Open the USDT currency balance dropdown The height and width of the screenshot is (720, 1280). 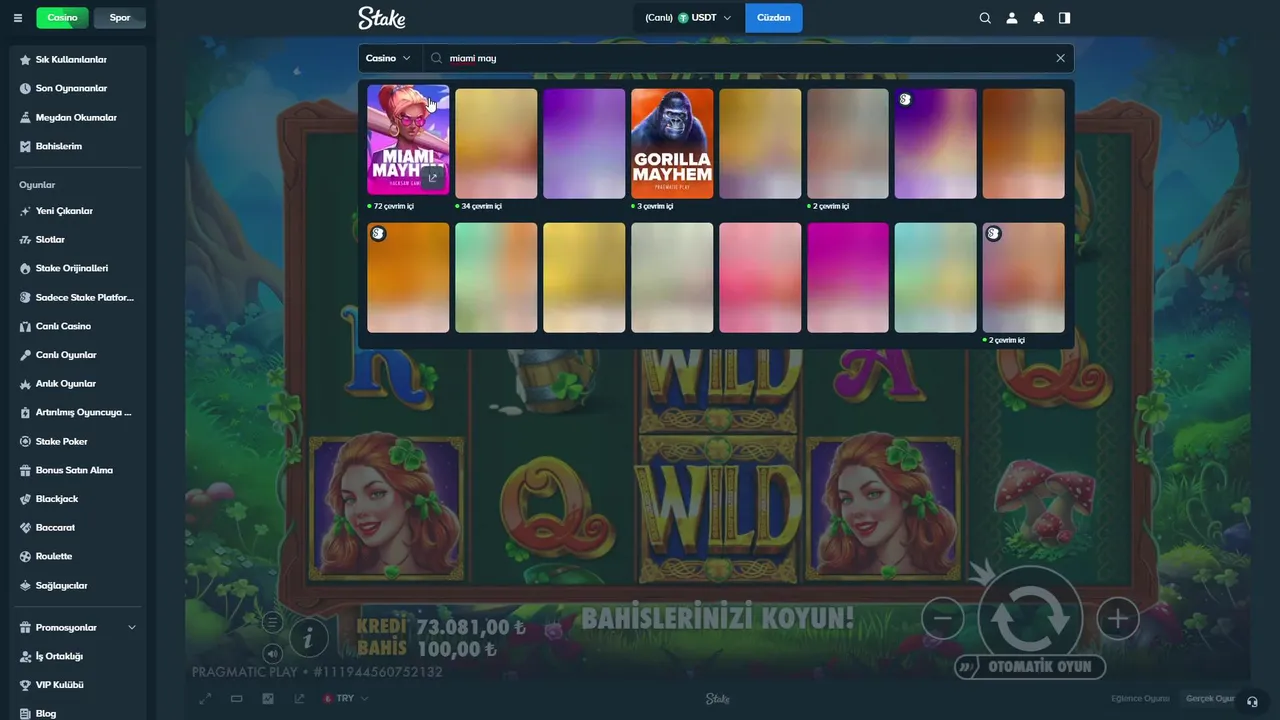(688, 18)
